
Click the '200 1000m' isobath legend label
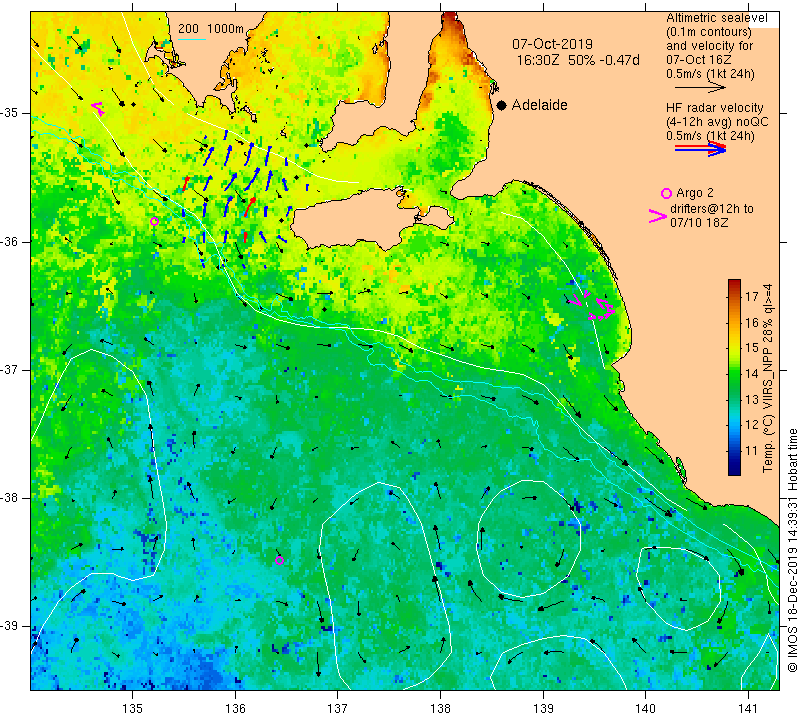coord(211,29)
